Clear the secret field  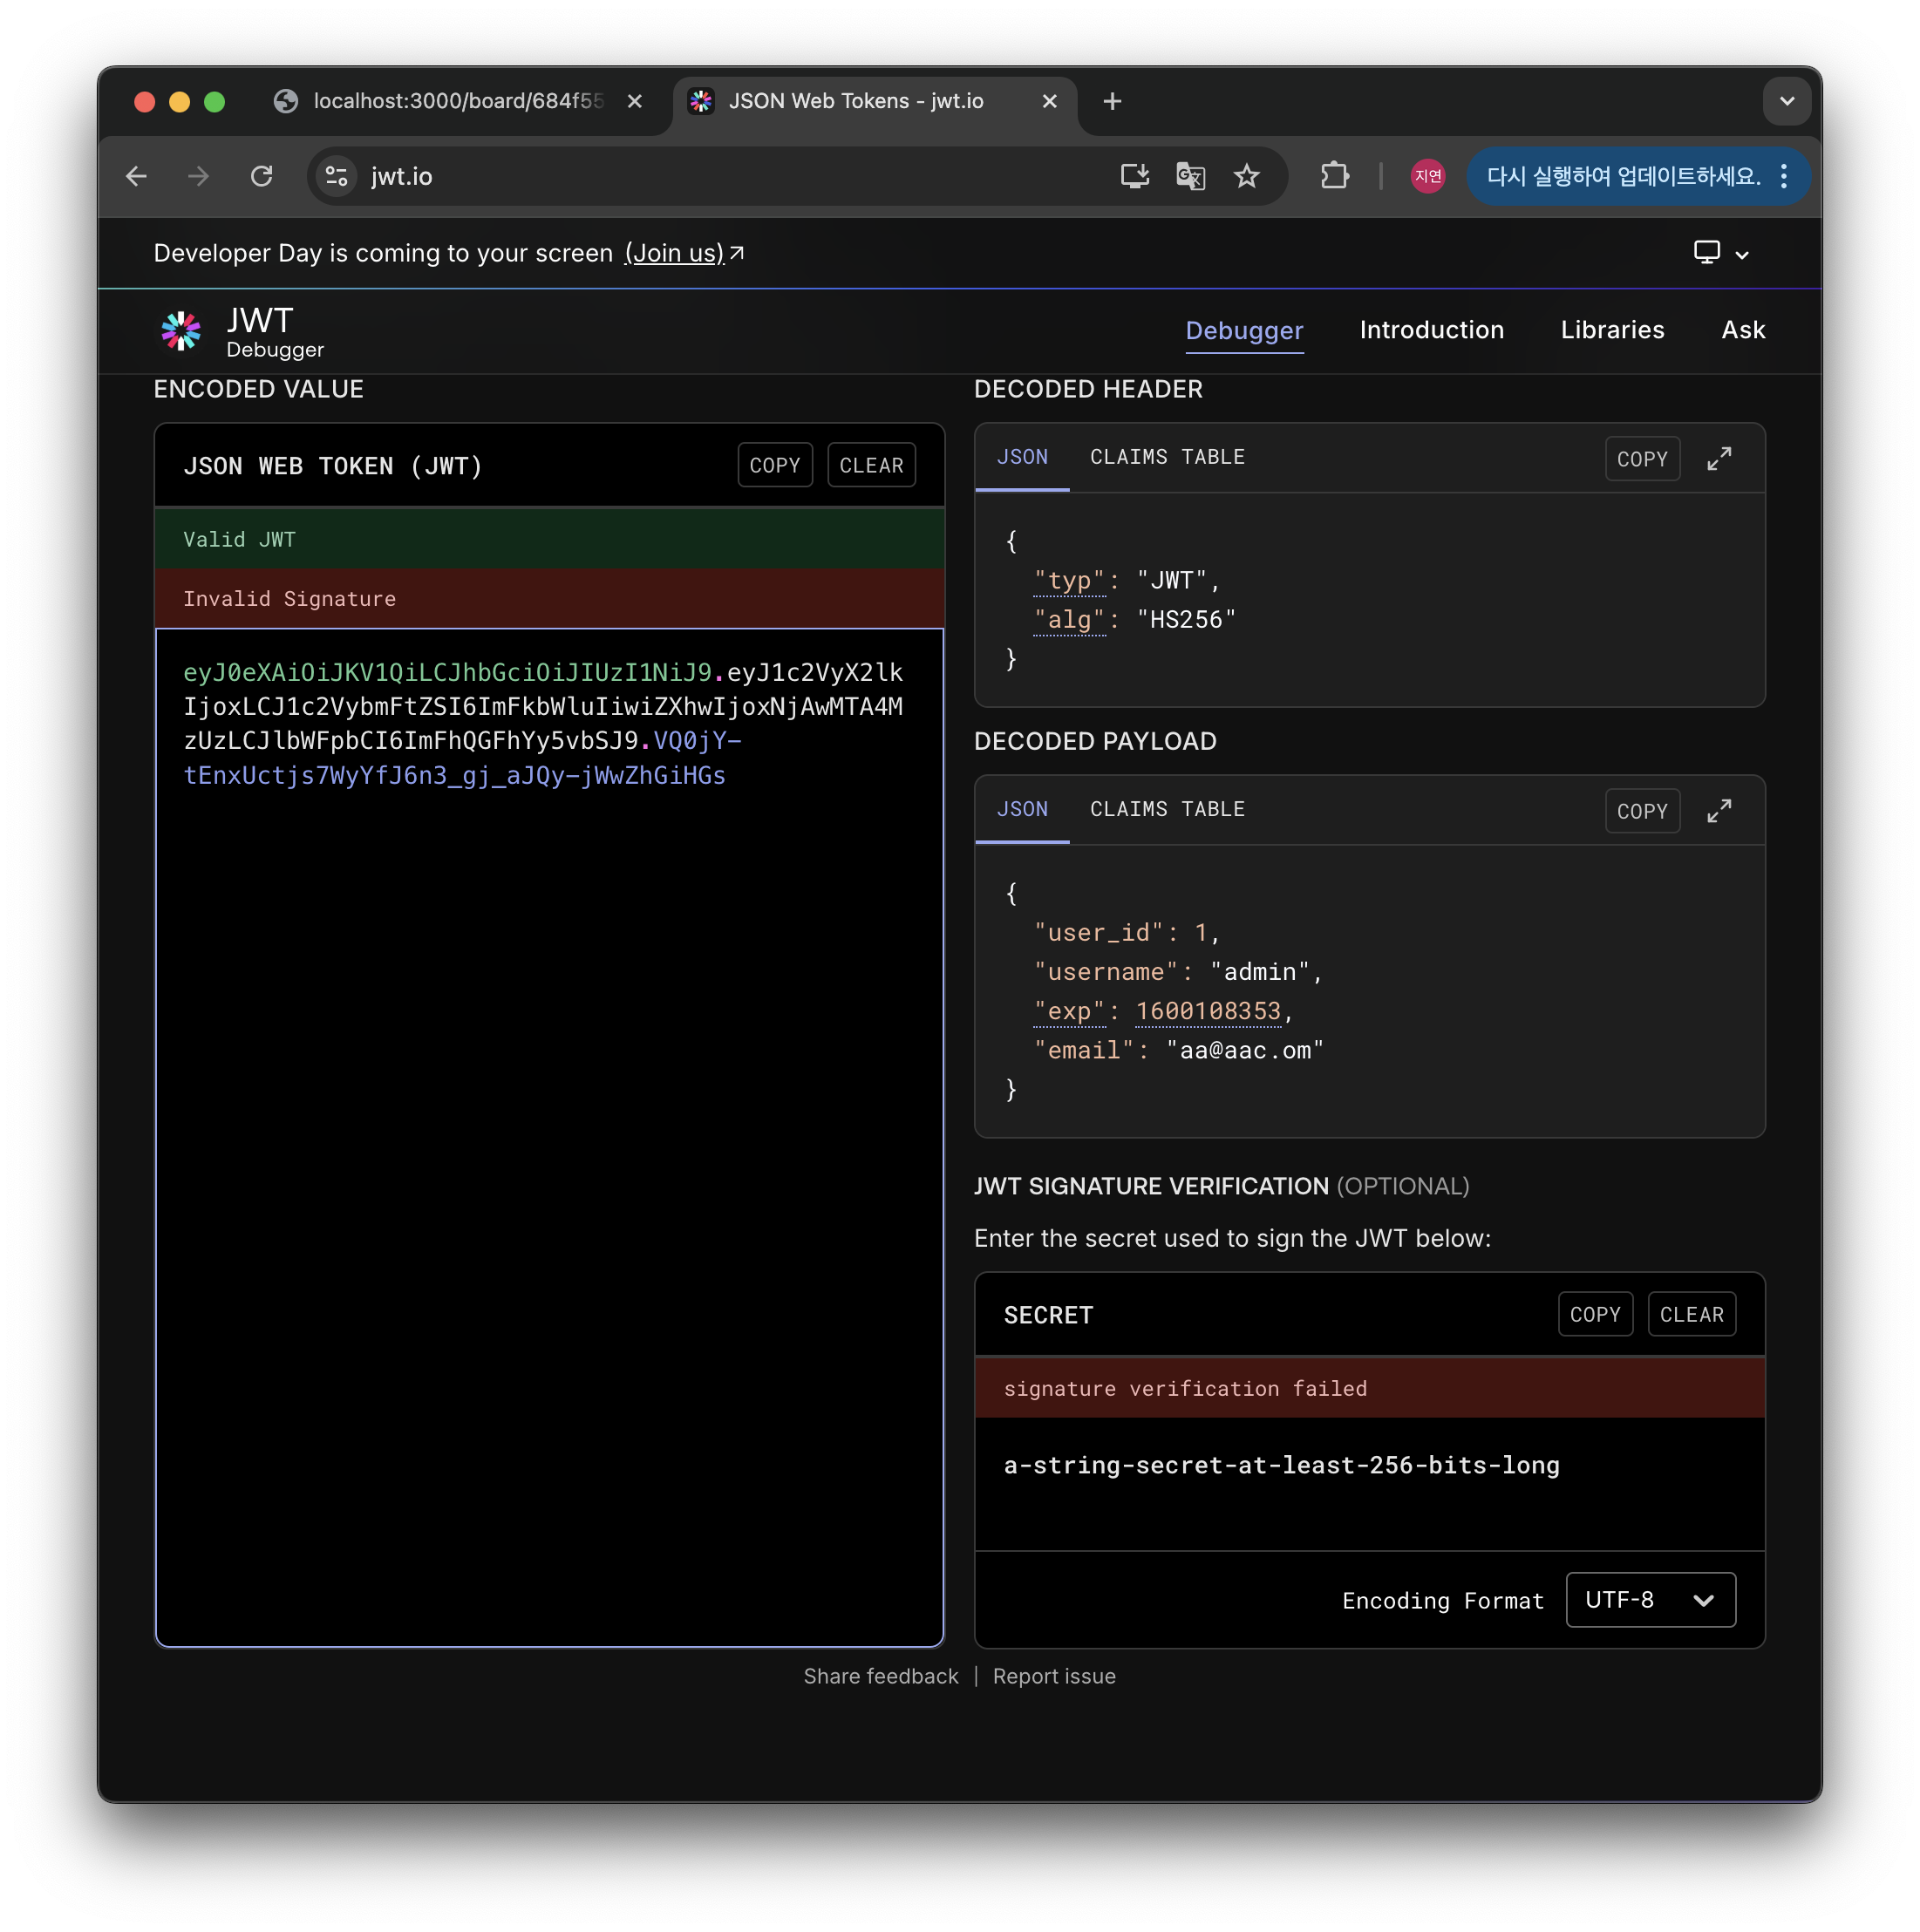(x=1691, y=1315)
